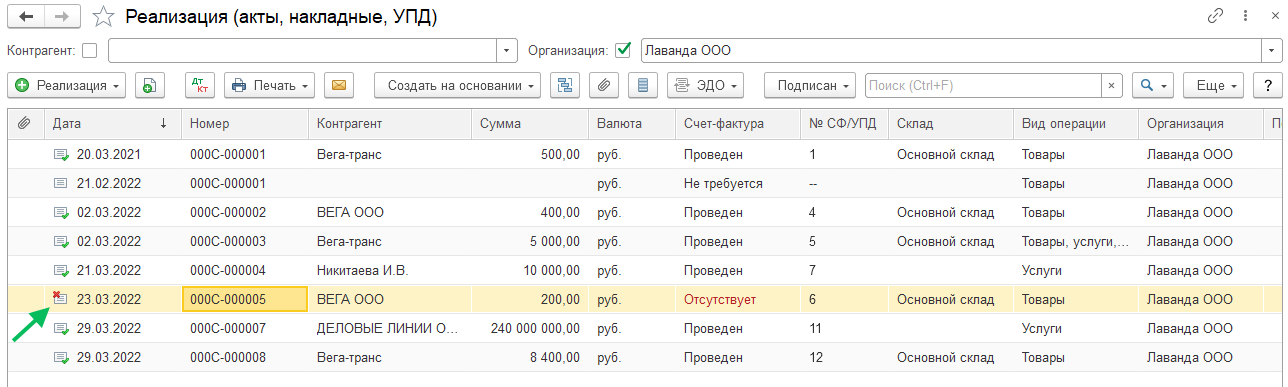Open the Печать dropdown menu
The width and height of the screenshot is (1288, 387).
[x=270, y=86]
